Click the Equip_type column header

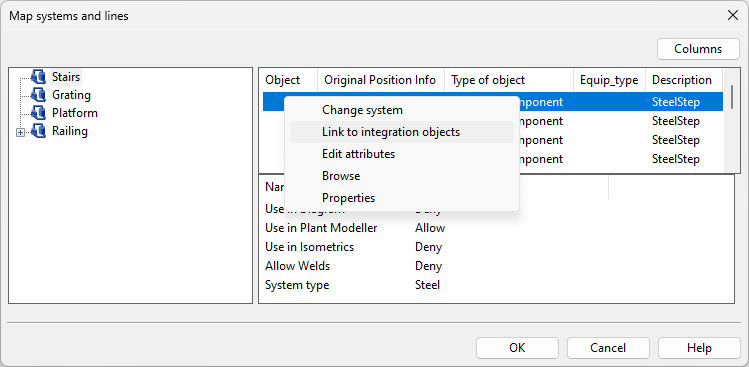(609, 80)
